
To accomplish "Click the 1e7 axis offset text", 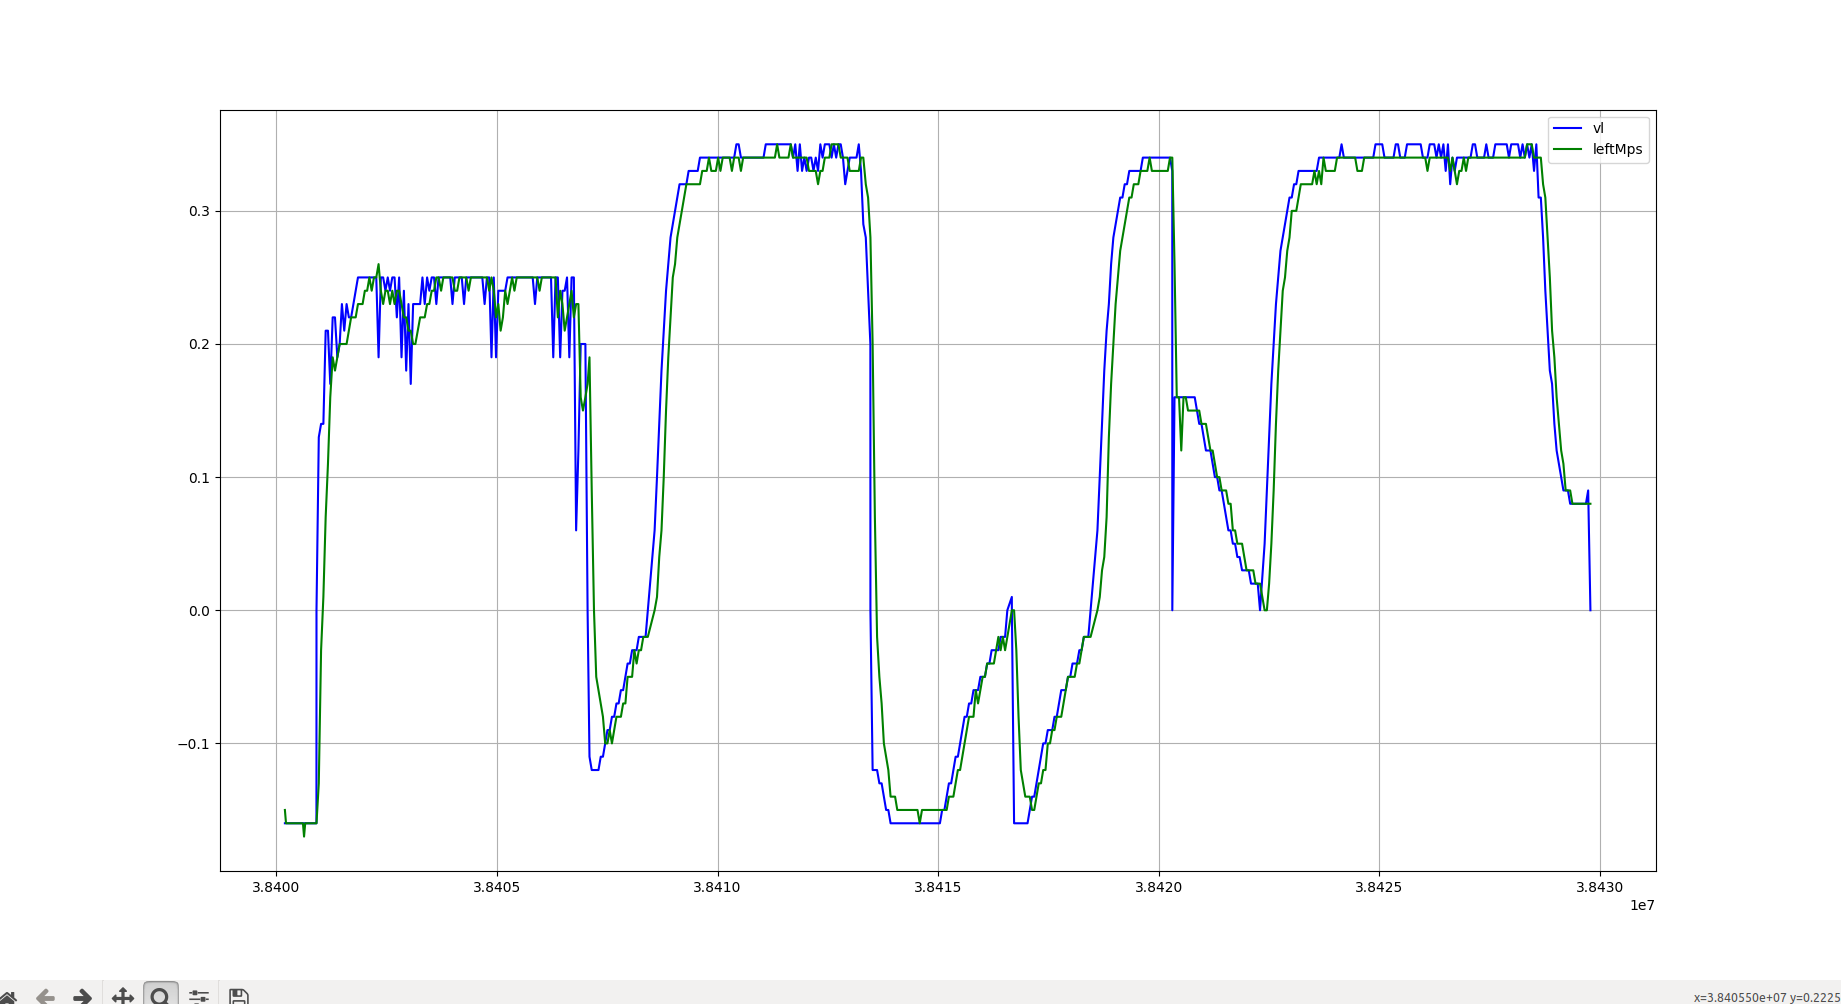I will tap(1642, 905).
